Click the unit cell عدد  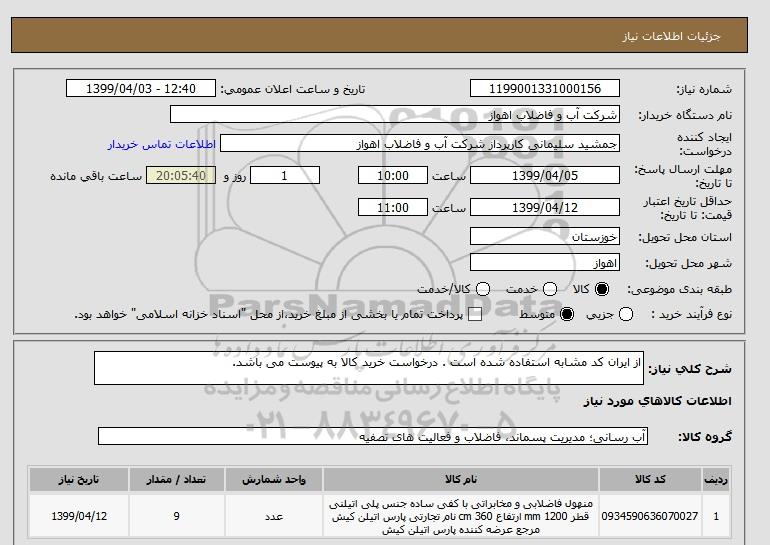click(274, 516)
